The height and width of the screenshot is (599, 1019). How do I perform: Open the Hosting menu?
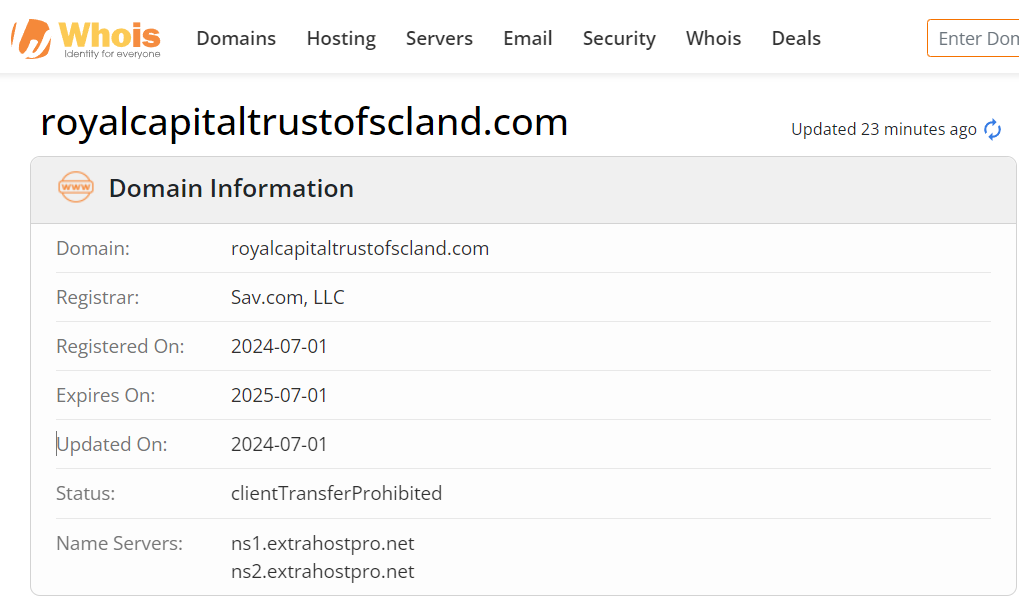(341, 38)
